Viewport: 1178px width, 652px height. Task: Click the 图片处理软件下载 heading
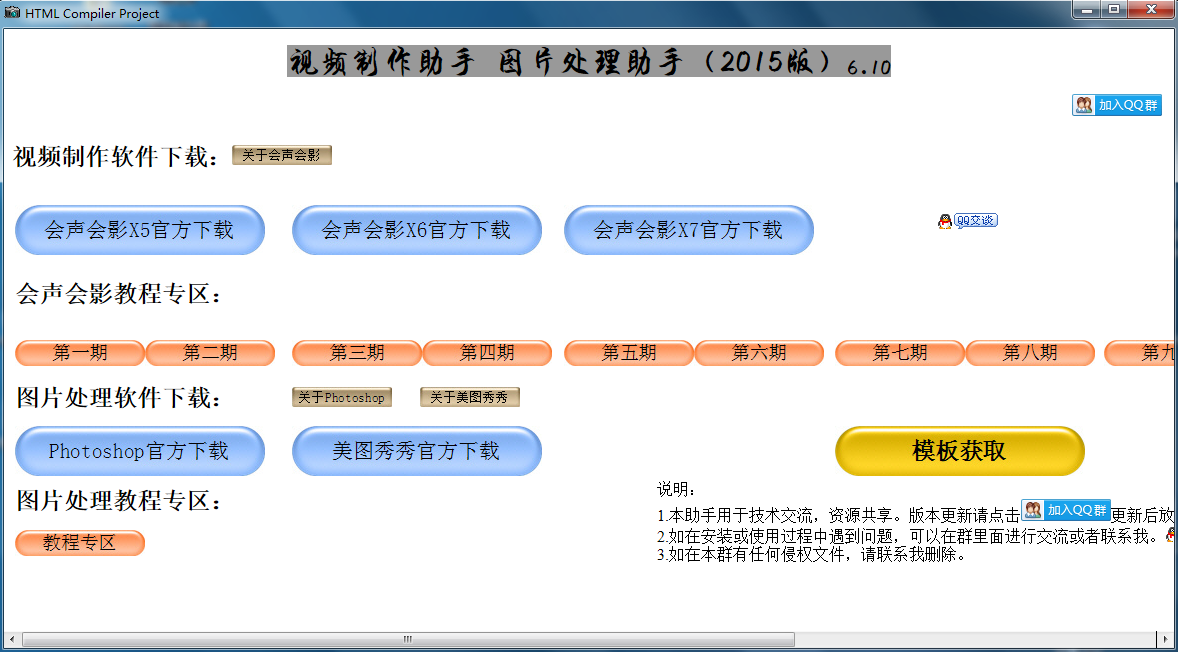coord(119,398)
